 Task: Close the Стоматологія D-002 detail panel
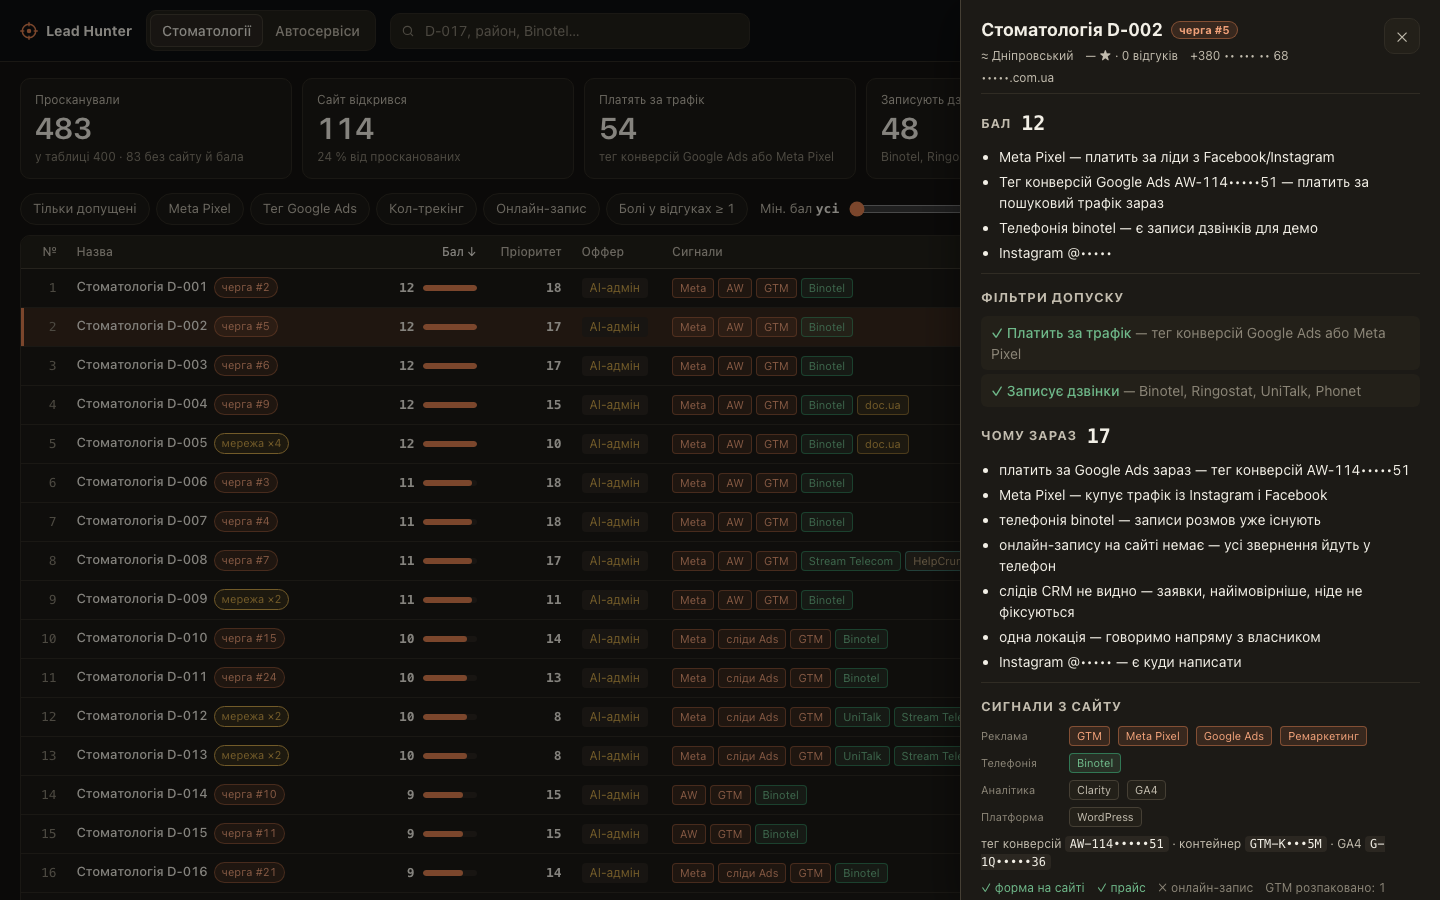(x=1402, y=37)
